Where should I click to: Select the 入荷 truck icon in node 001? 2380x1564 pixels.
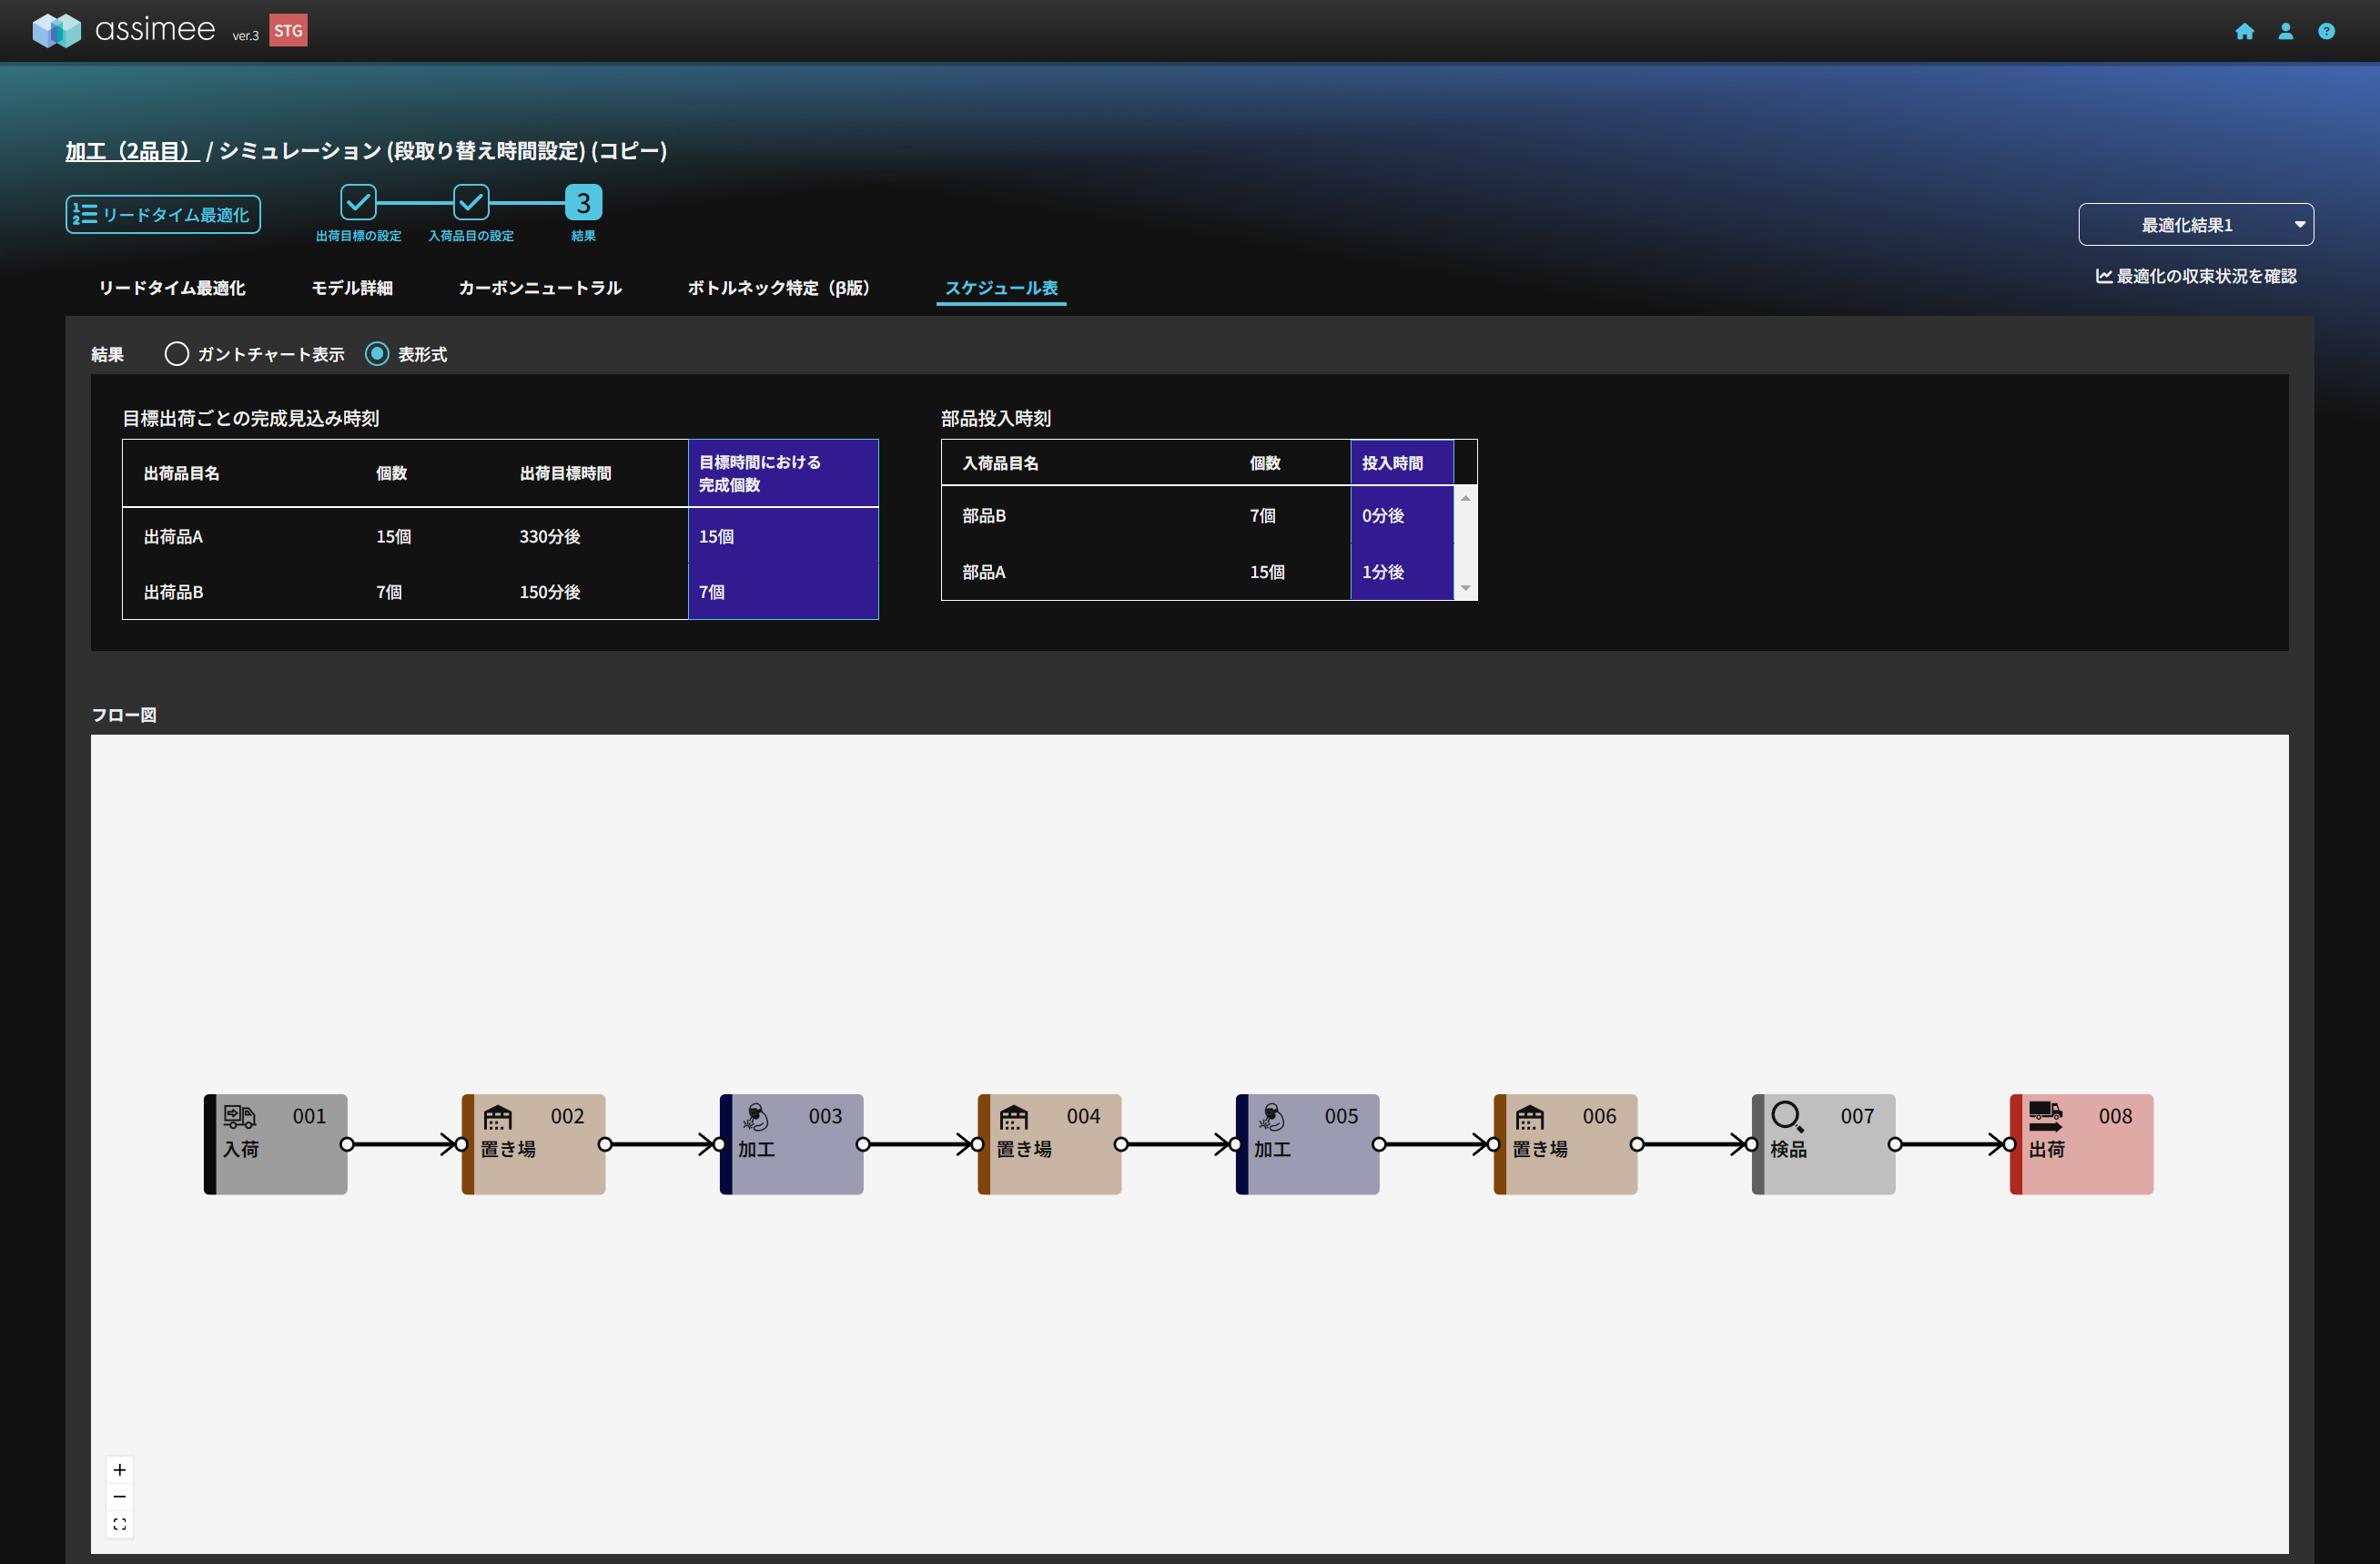[x=240, y=1116]
